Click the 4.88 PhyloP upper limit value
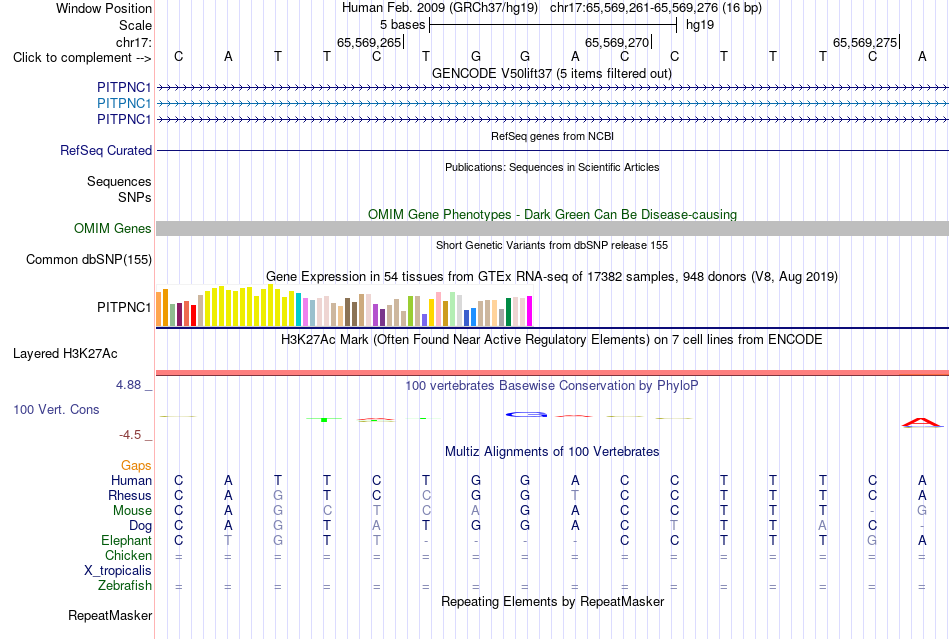This screenshot has width=950, height=639. pos(128,385)
